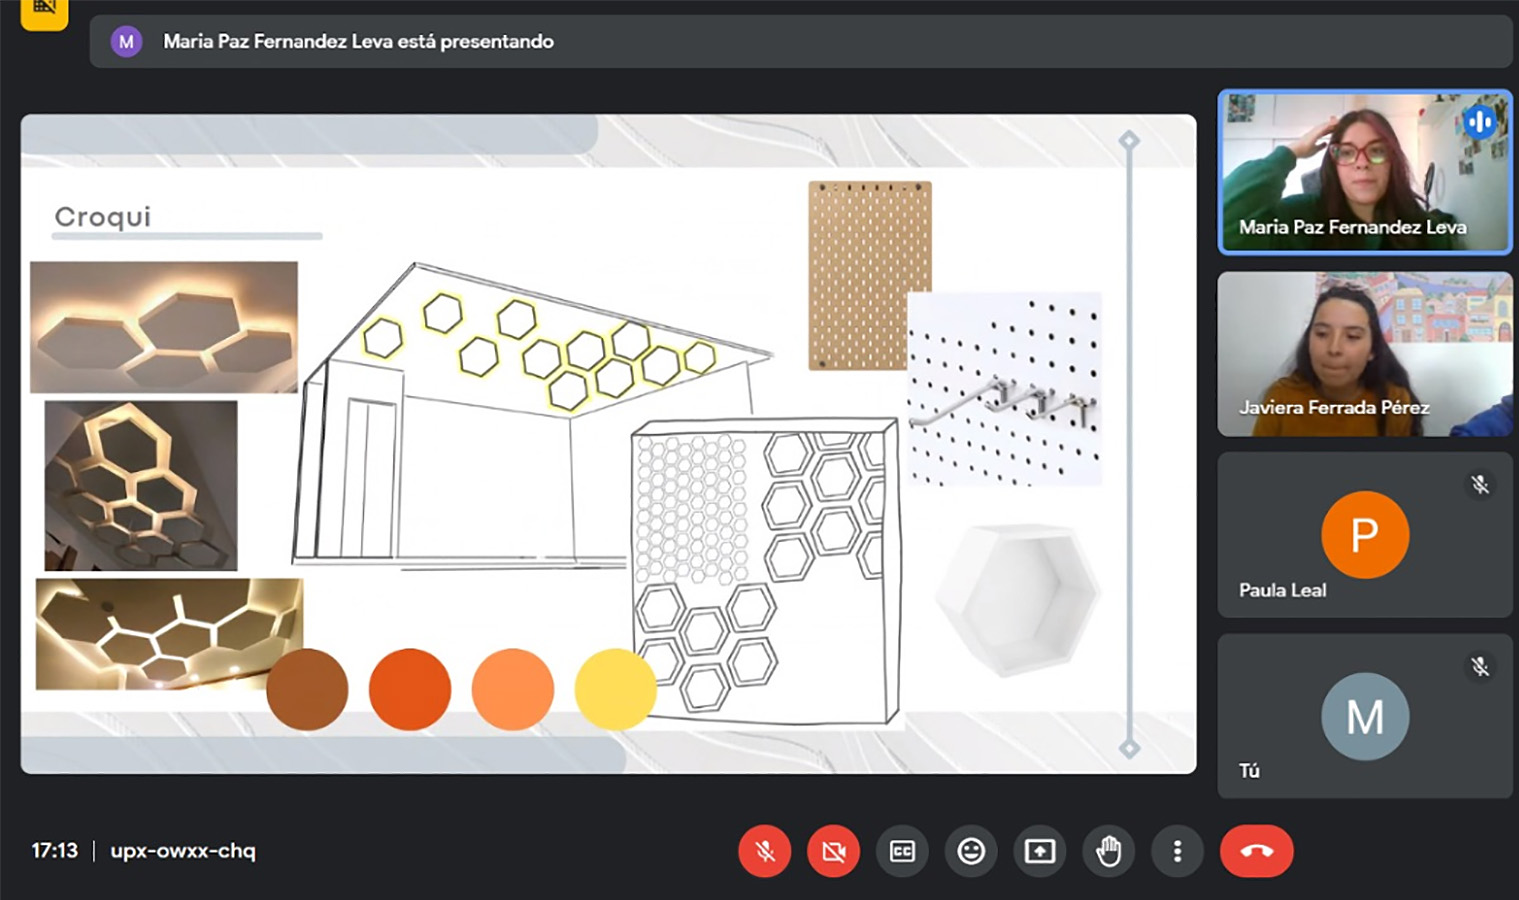Image resolution: width=1519 pixels, height=900 pixels.
Task: Open the screen sharing control
Action: coord(1039,851)
